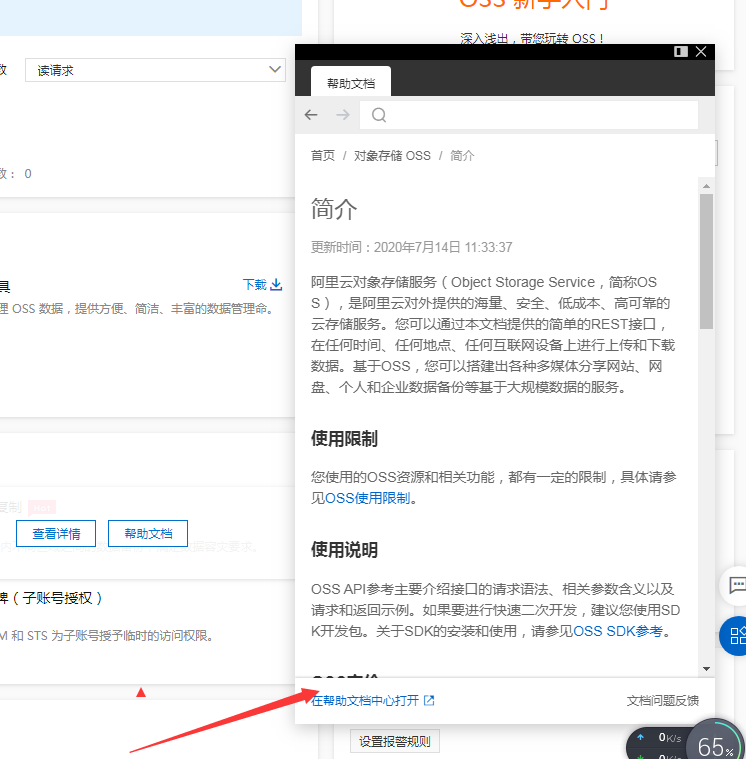The width and height of the screenshot is (746, 759).
Task: Close the help document panel
Action: (x=701, y=51)
